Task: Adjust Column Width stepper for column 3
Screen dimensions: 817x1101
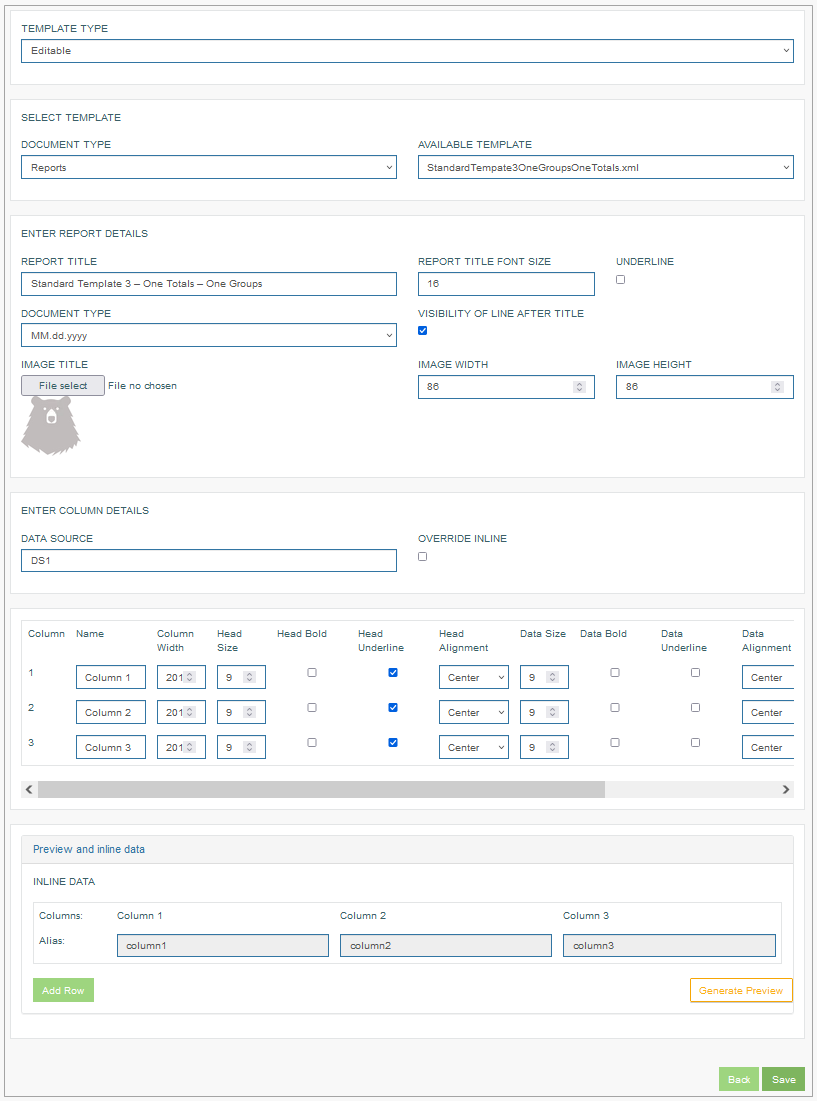Action: pos(190,748)
